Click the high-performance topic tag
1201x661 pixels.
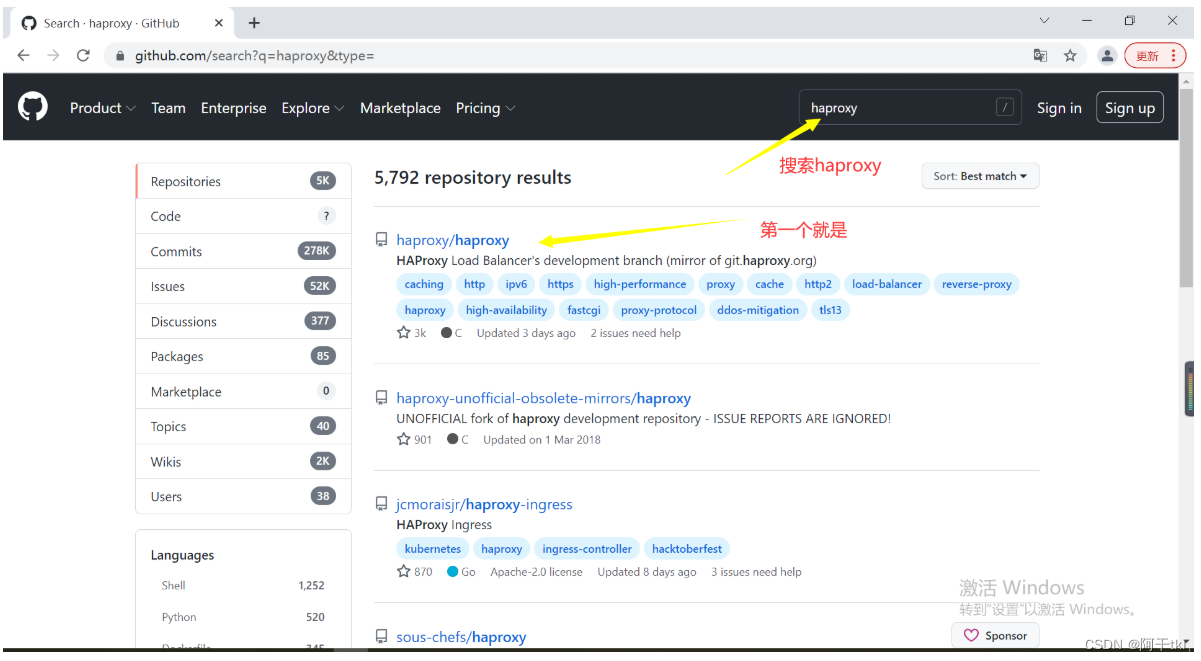pos(640,284)
